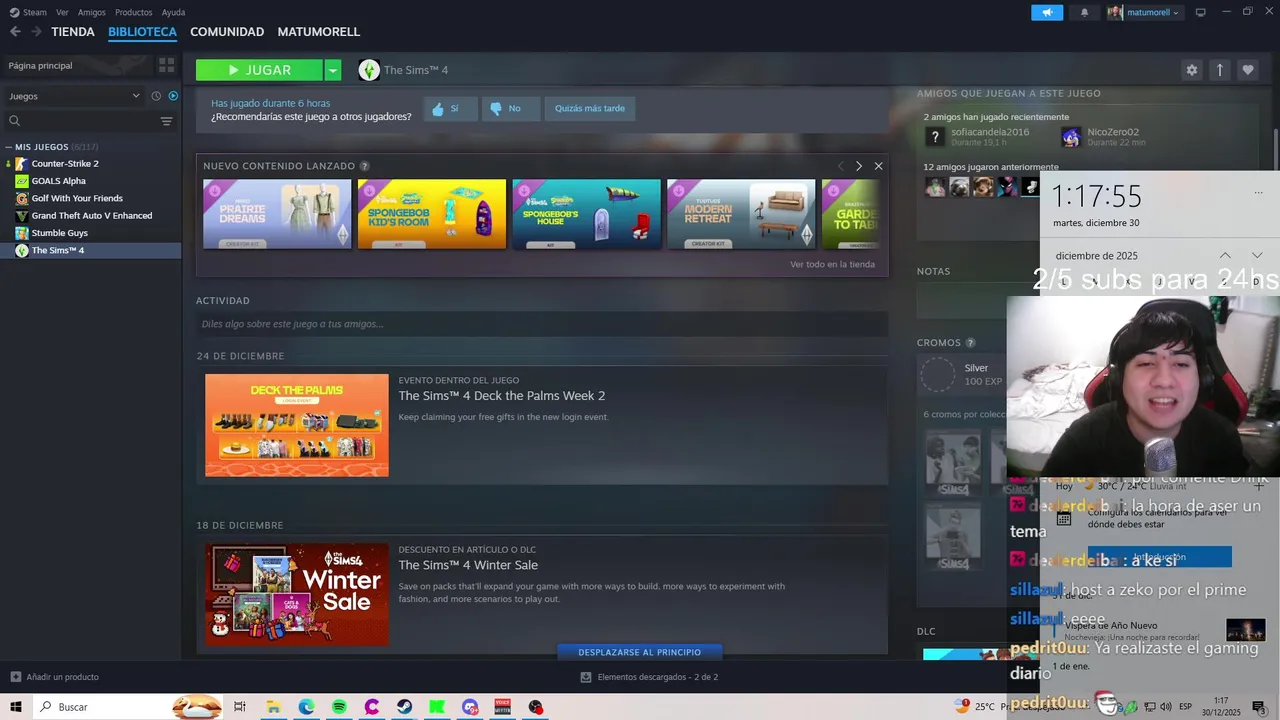
Task: Close the Nuevo contenido lanzado panel
Action: coord(878,166)
